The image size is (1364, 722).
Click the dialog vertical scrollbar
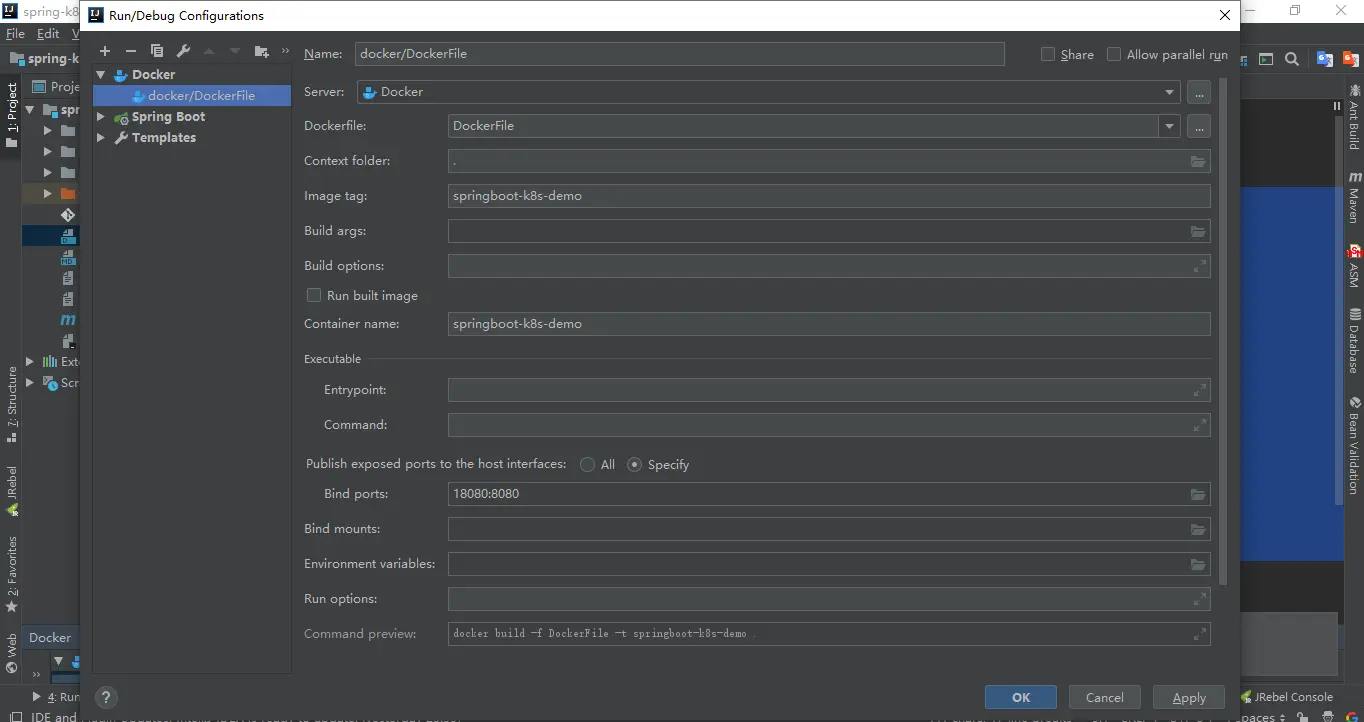[x=1222, y=330]
